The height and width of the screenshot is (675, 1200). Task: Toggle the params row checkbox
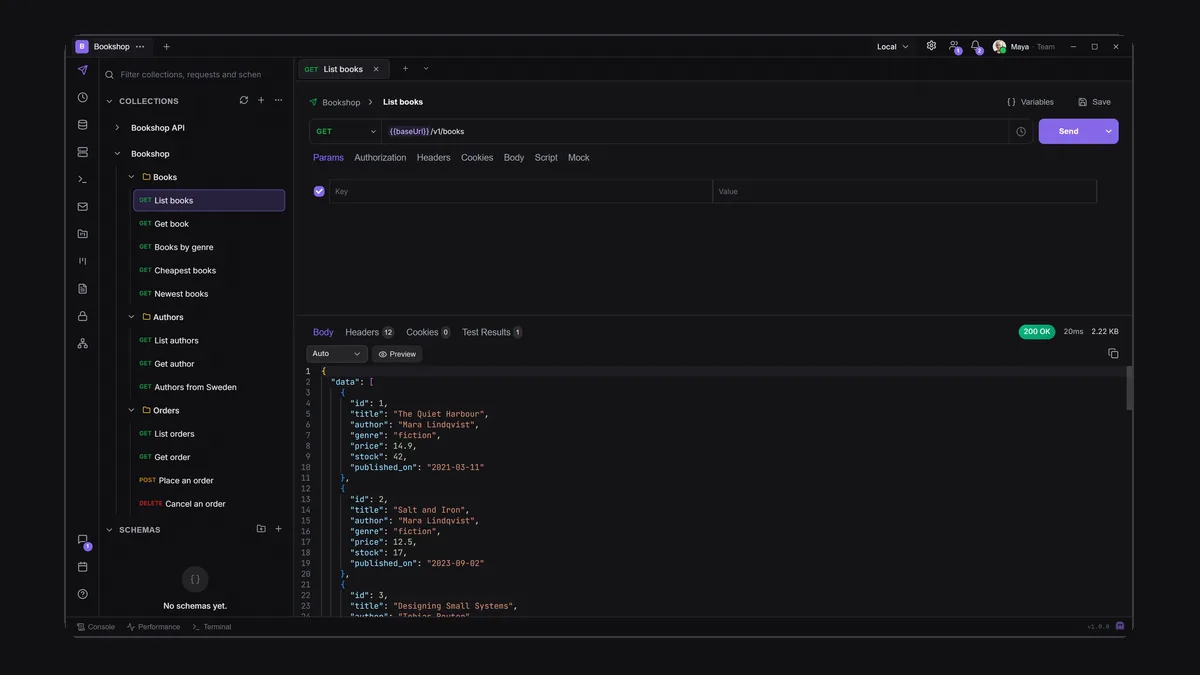[x=319, y=191]
